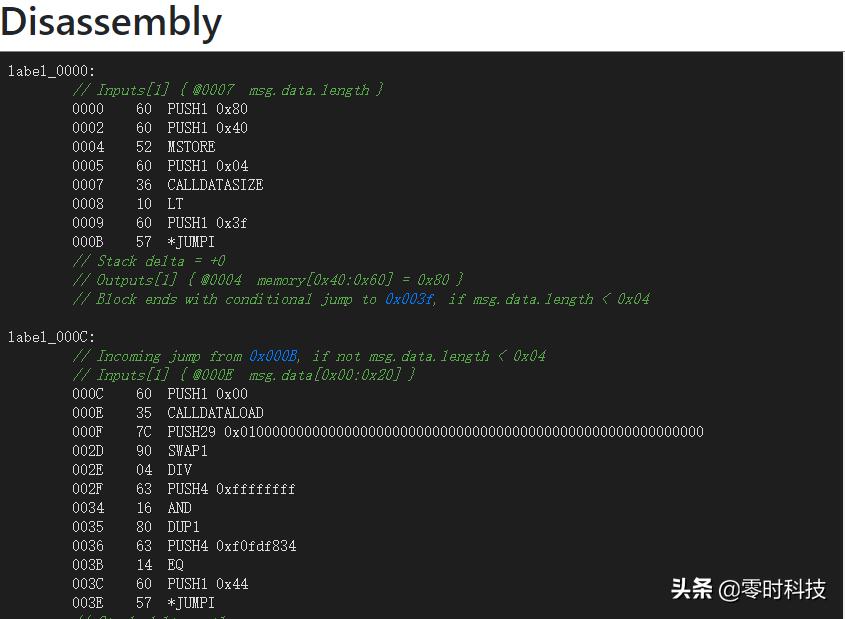Click the blue 0x000B incoming jump link
Viewport: 845px width, 619px height.
point(273,356)
